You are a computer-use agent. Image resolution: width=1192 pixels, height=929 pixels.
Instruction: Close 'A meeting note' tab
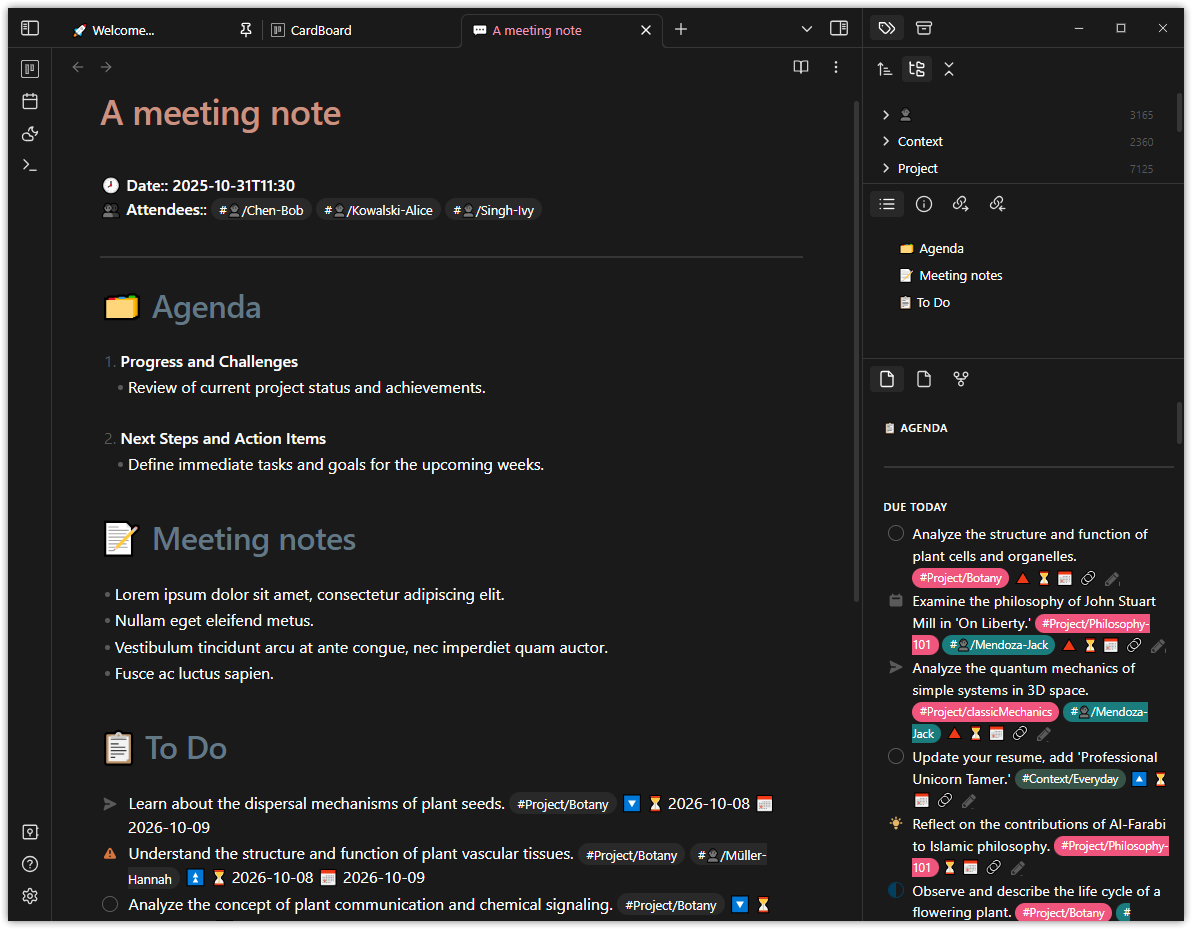coord(645,30)
